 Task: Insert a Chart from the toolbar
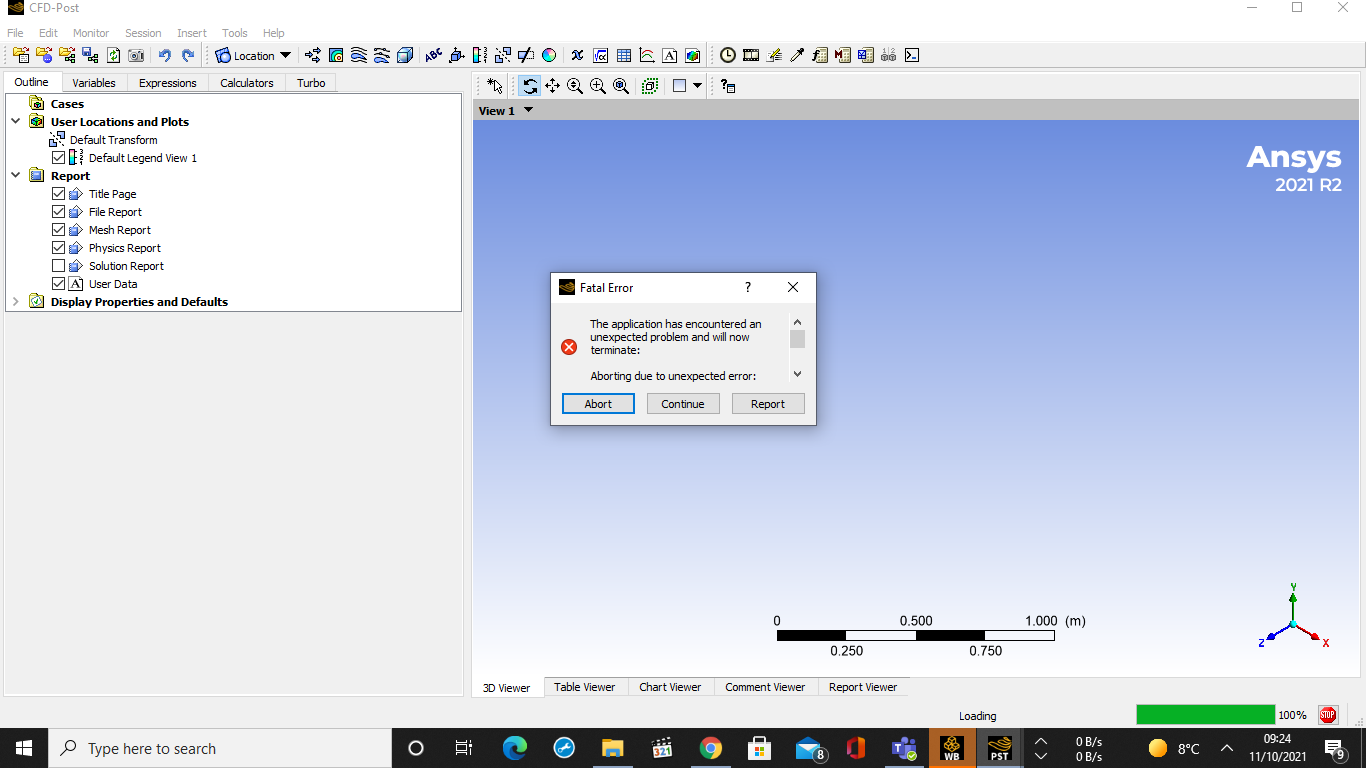tap(647, 56)
